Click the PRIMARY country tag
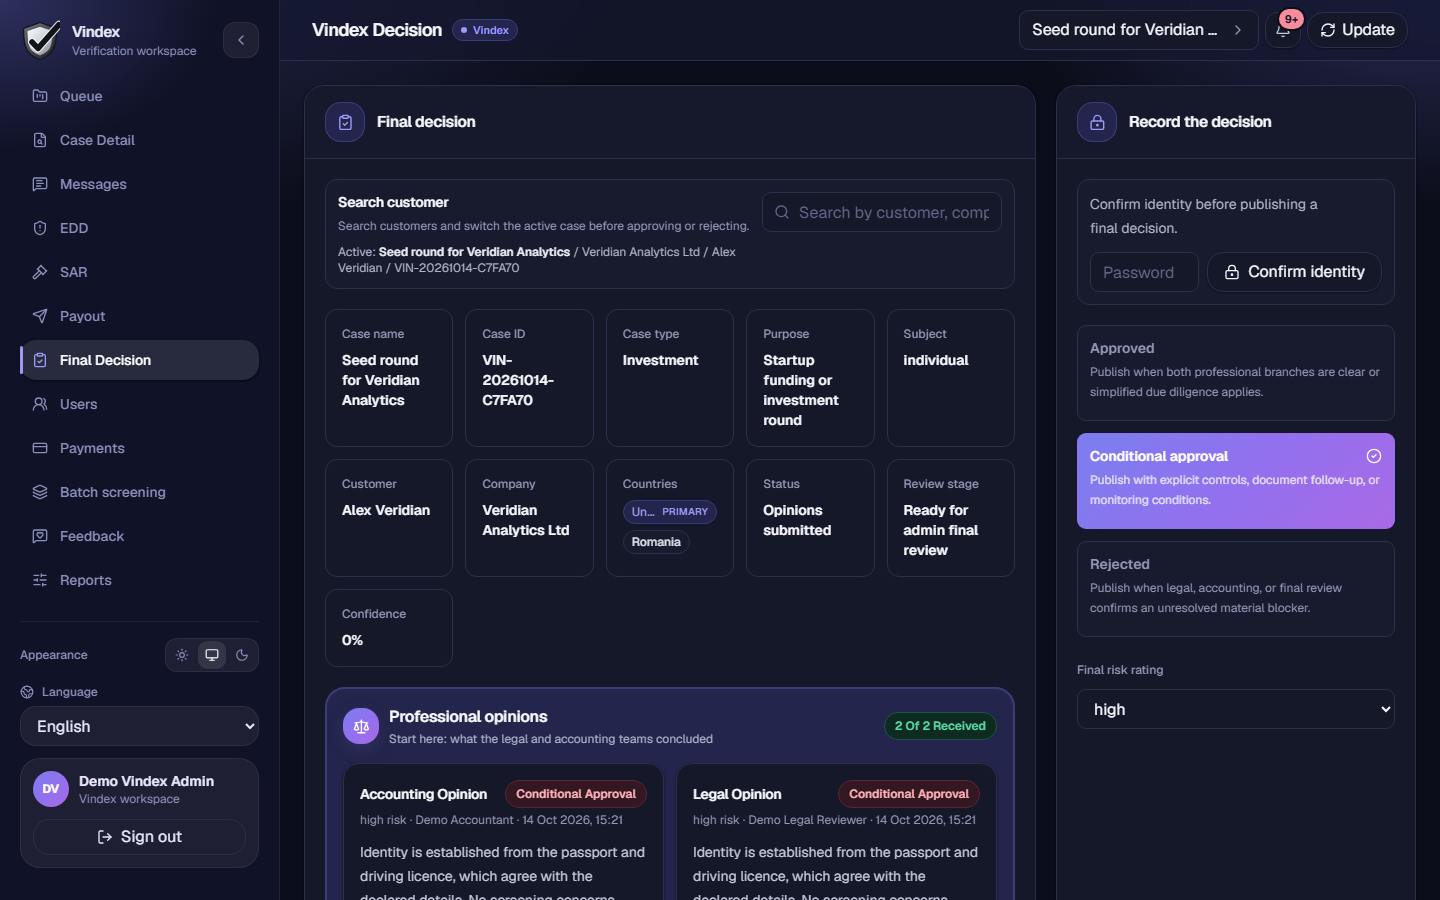Image resolution: width=1440 pixels, height=900 pixels. pos(670,512)
